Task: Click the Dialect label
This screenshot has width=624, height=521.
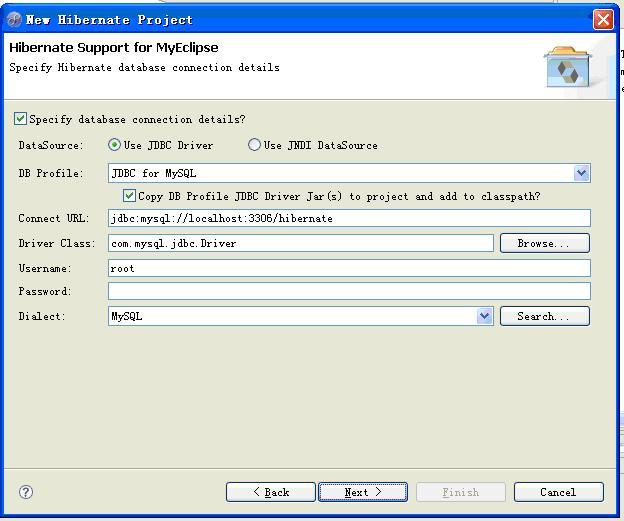Action: click(x=42, y=316)
